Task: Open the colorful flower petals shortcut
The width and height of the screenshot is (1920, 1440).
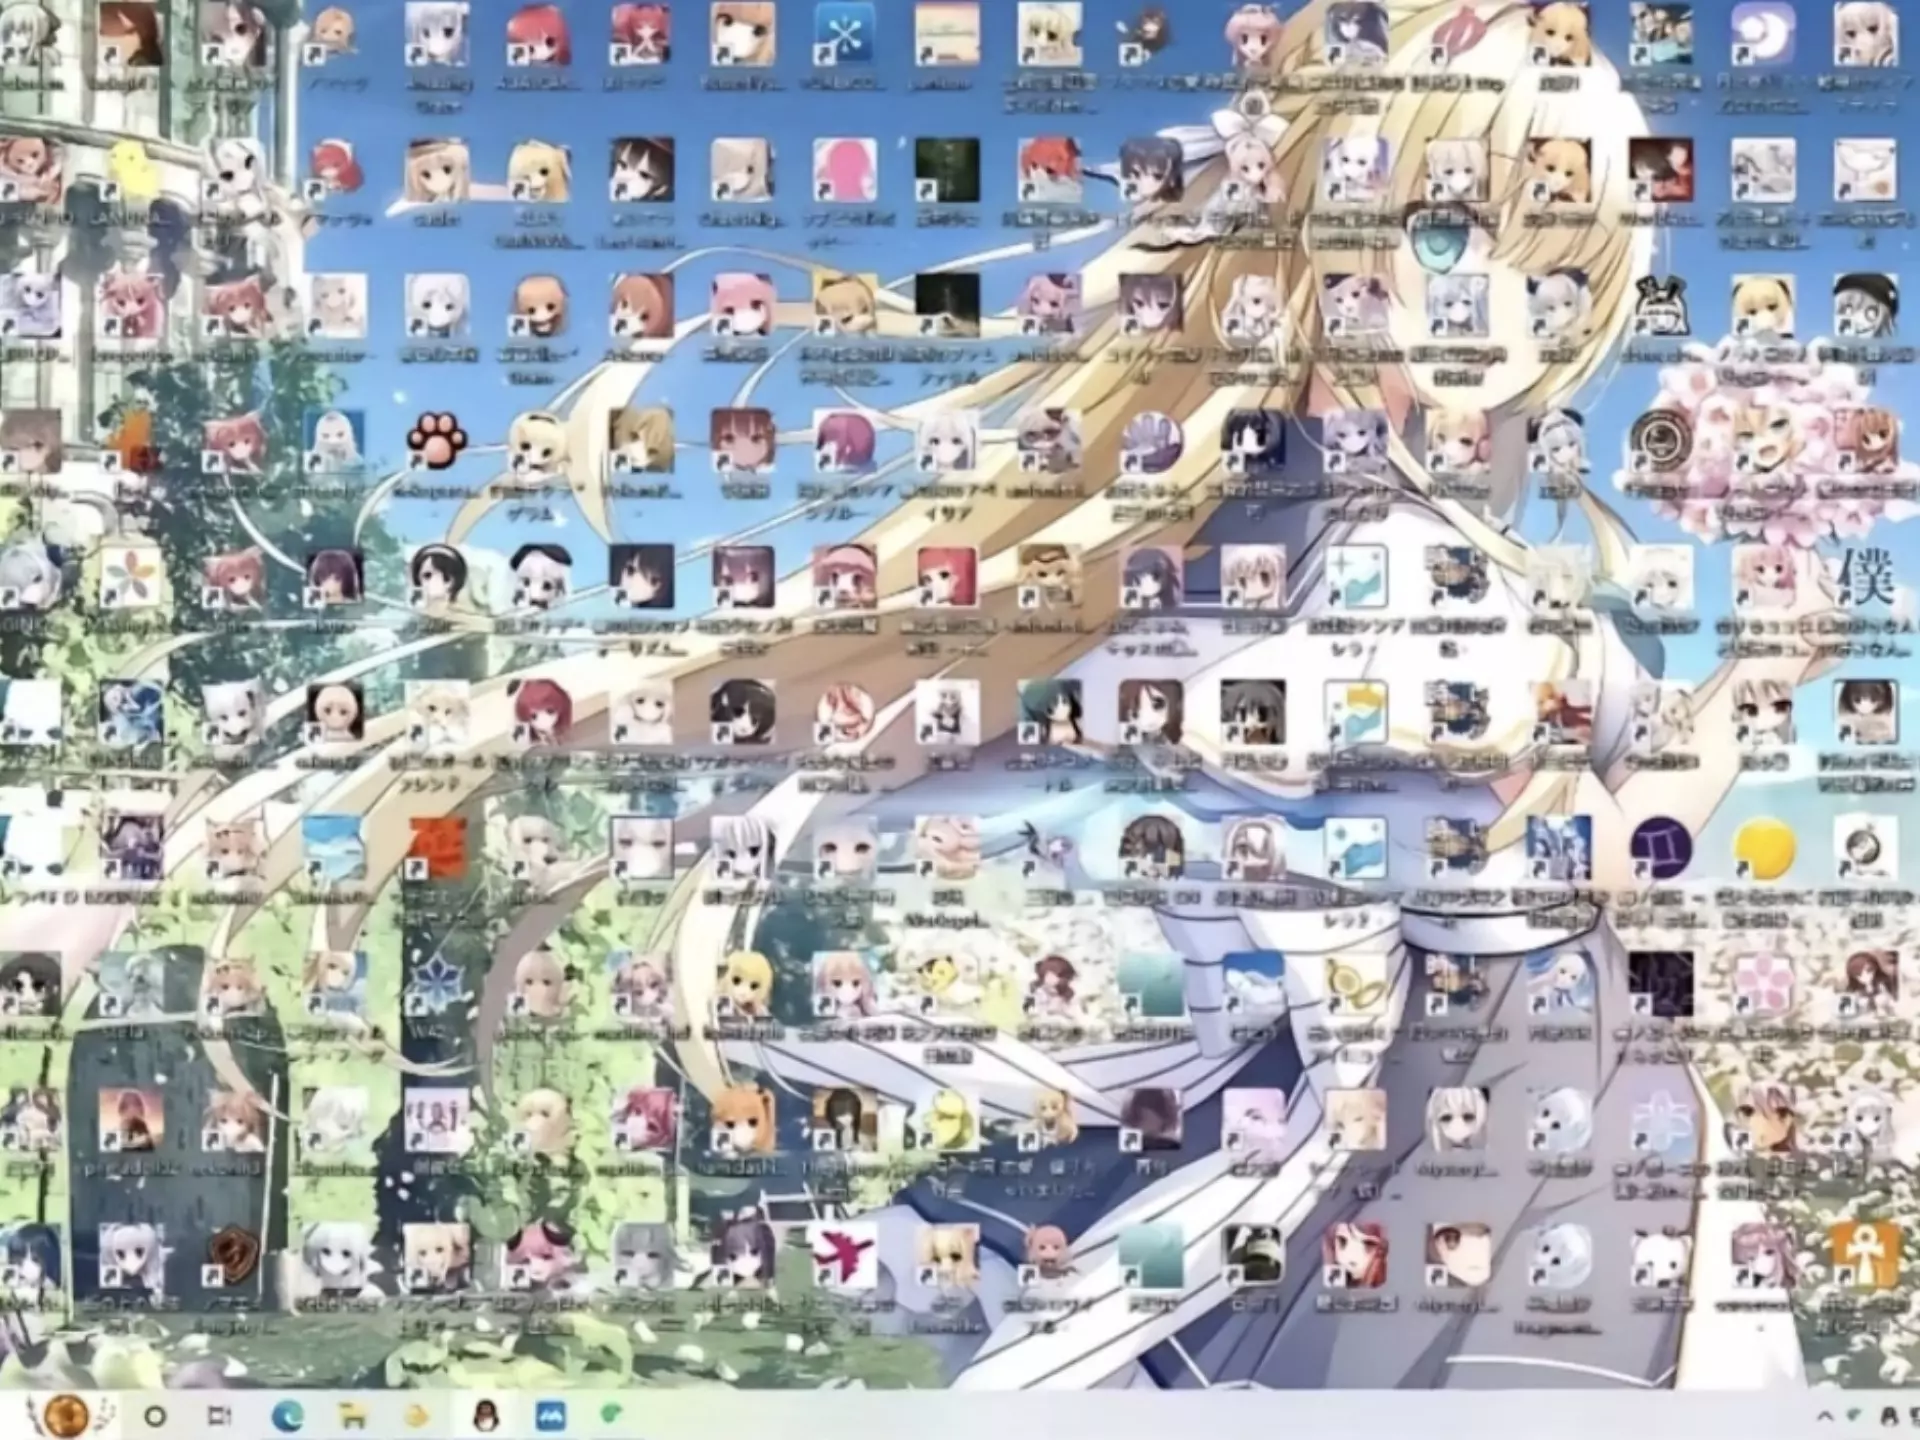Action: [130, 579]
